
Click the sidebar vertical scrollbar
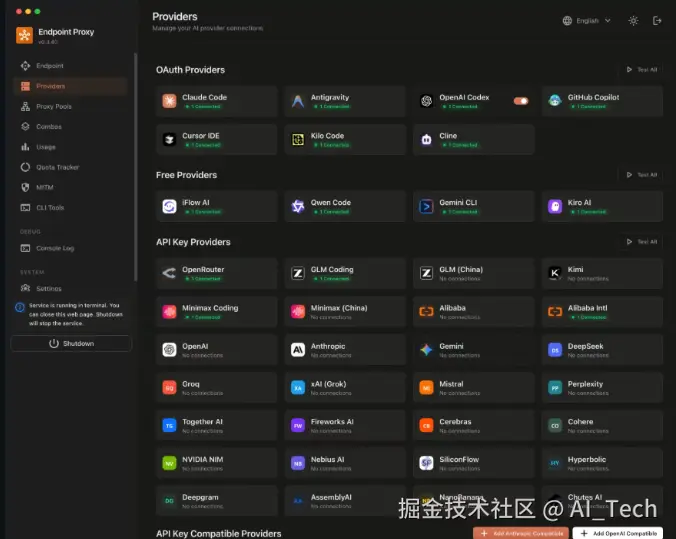pos(135,167)
